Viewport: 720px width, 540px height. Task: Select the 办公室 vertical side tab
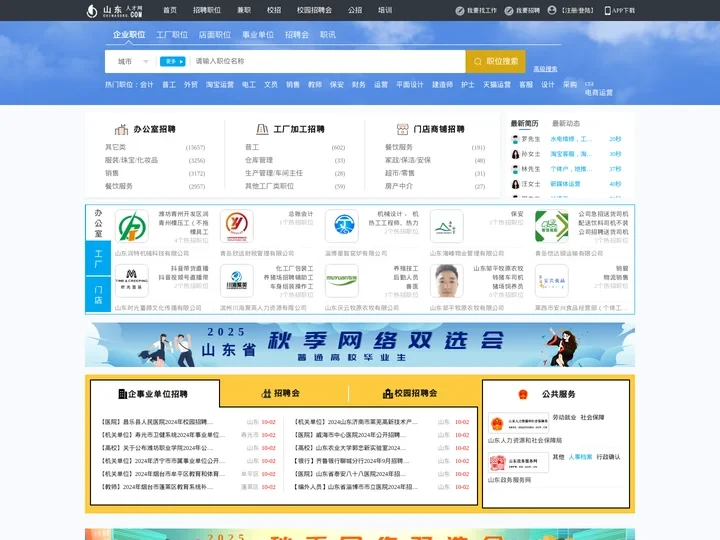(x=98, y=223)
